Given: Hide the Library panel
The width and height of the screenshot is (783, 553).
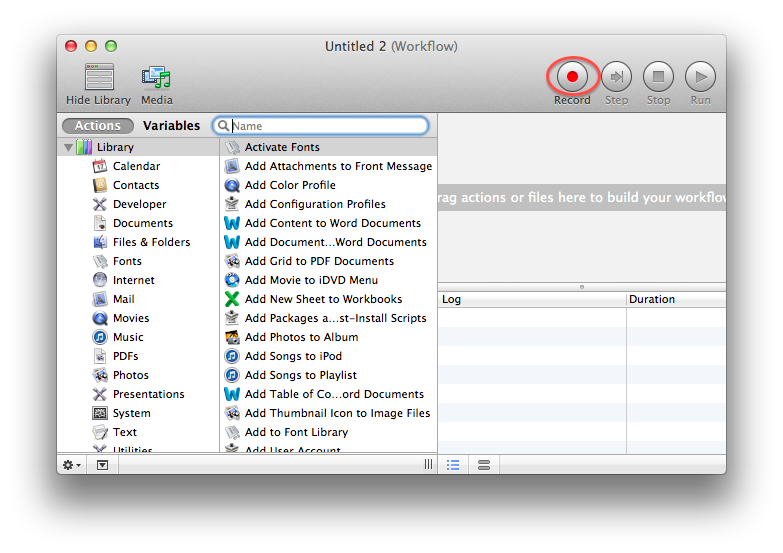Looking at the screenshot, I should tap(99, 84).
